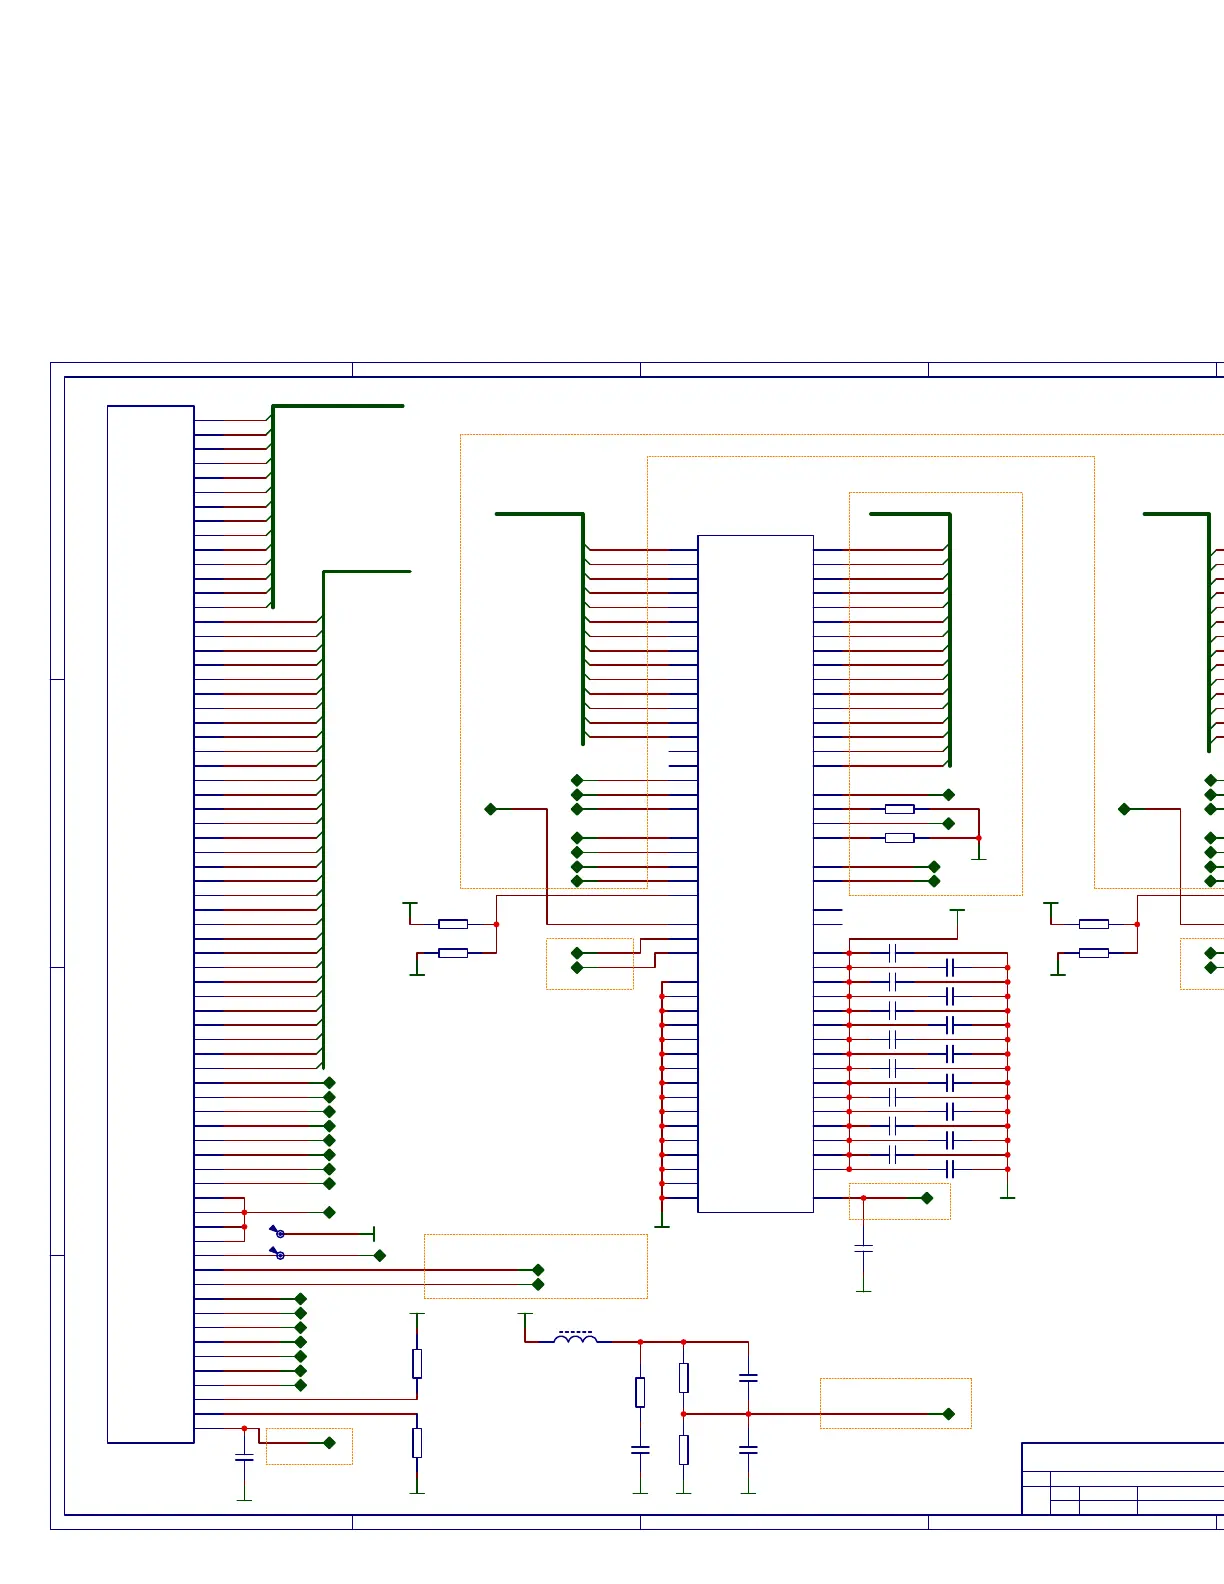The image size is (1224, 1584).
Task: Select the capacitor hanging below the central IC
Action: pos(864,1248)
